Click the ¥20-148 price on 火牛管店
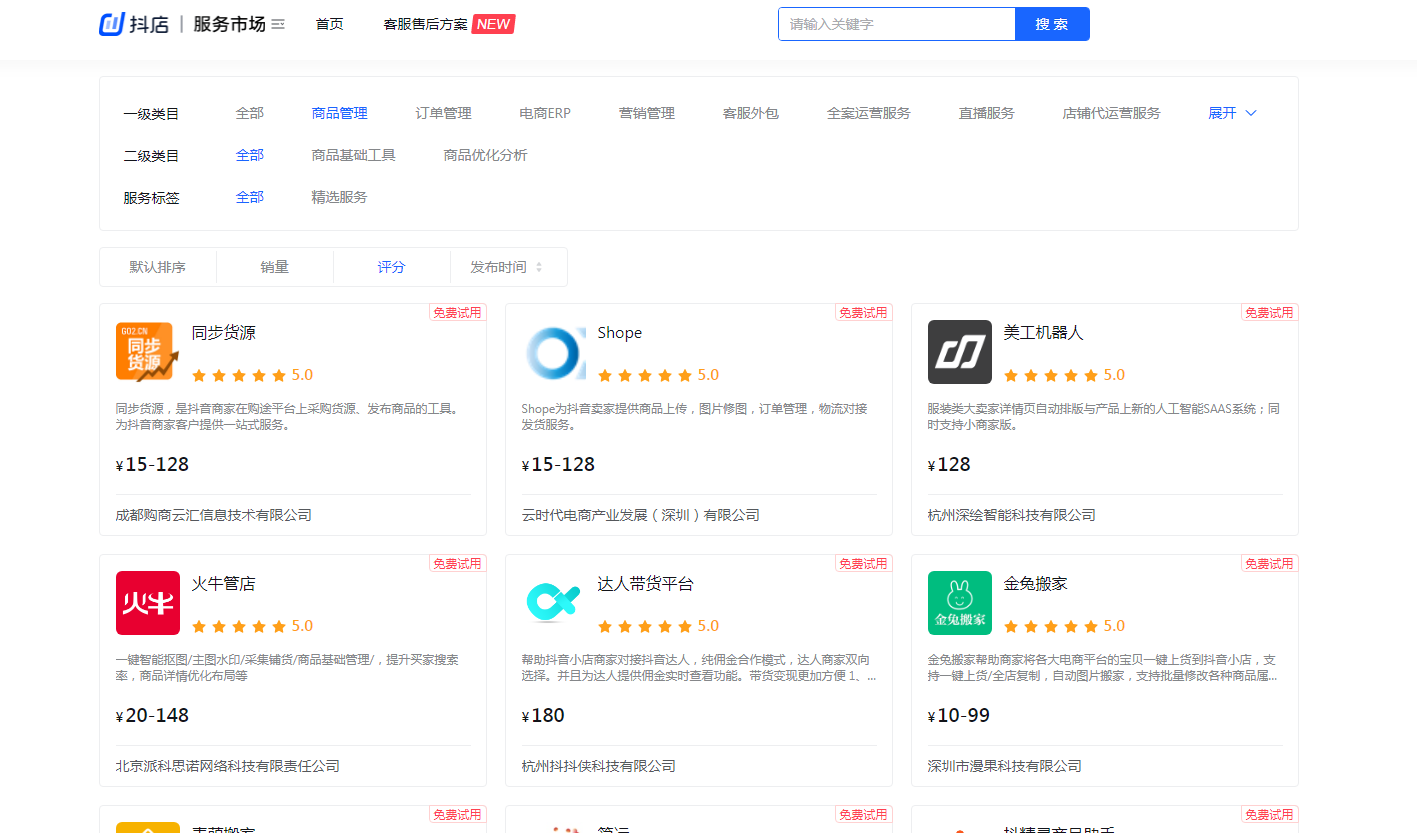 [153, 715]
